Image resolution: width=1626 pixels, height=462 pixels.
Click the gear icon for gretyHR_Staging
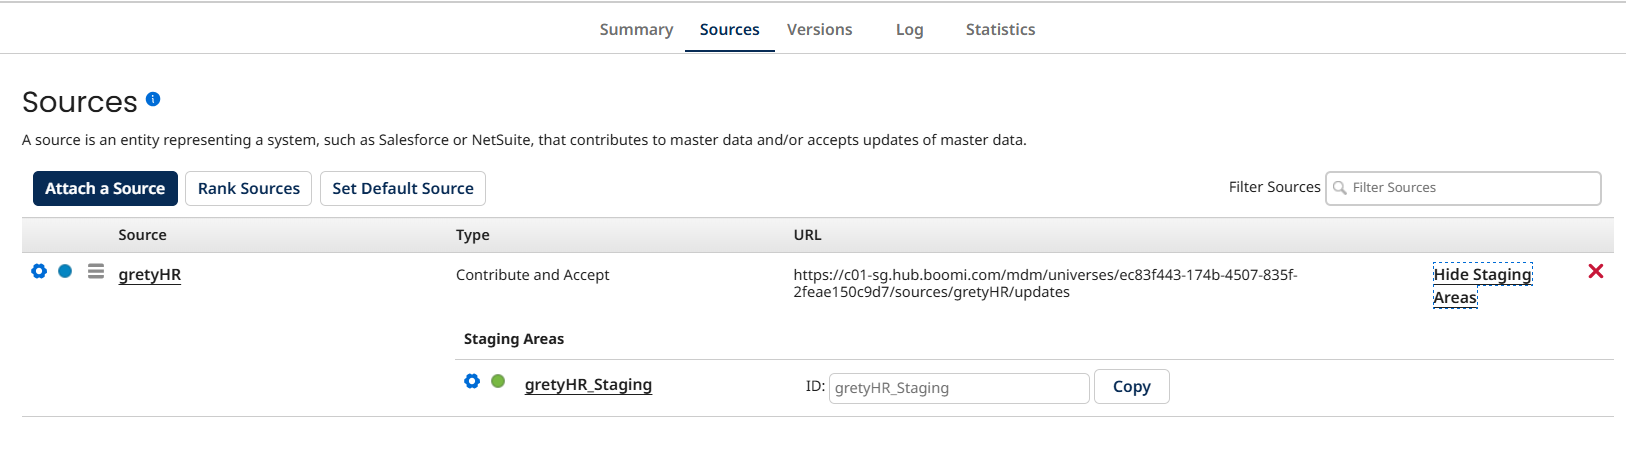(472, 381)
